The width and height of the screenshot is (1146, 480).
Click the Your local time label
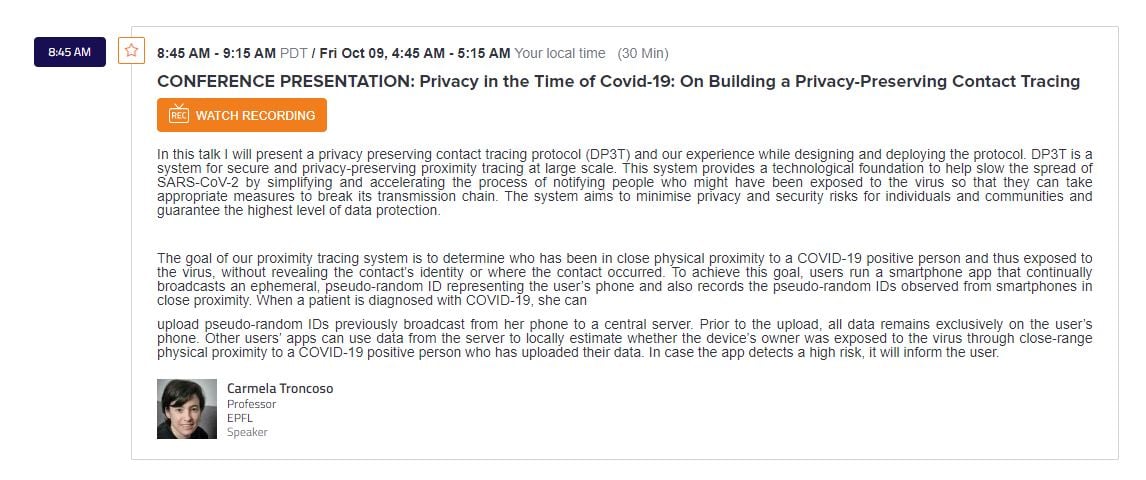(x=560, y=53)
